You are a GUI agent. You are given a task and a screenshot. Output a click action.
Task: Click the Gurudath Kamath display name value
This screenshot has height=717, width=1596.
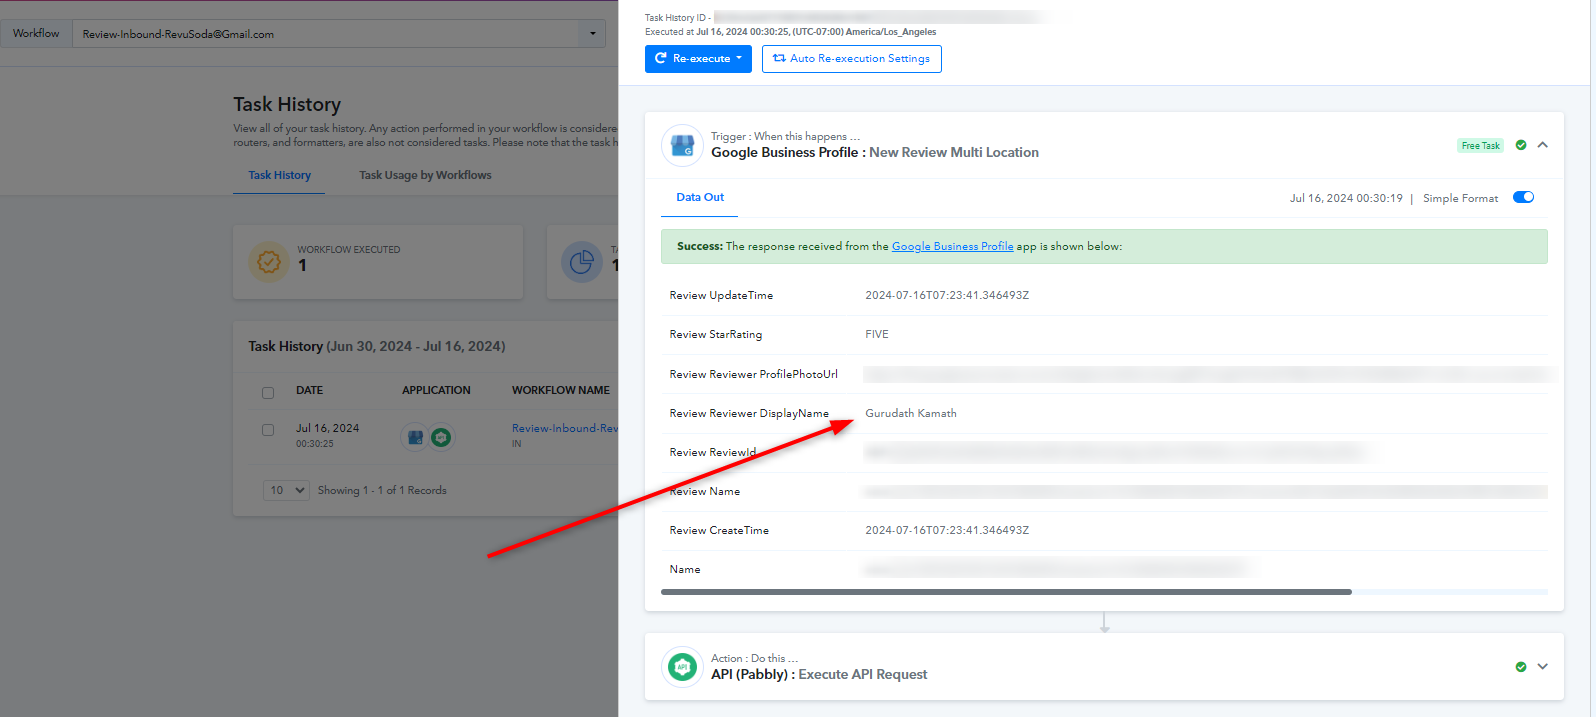click(x=911, y=413)
